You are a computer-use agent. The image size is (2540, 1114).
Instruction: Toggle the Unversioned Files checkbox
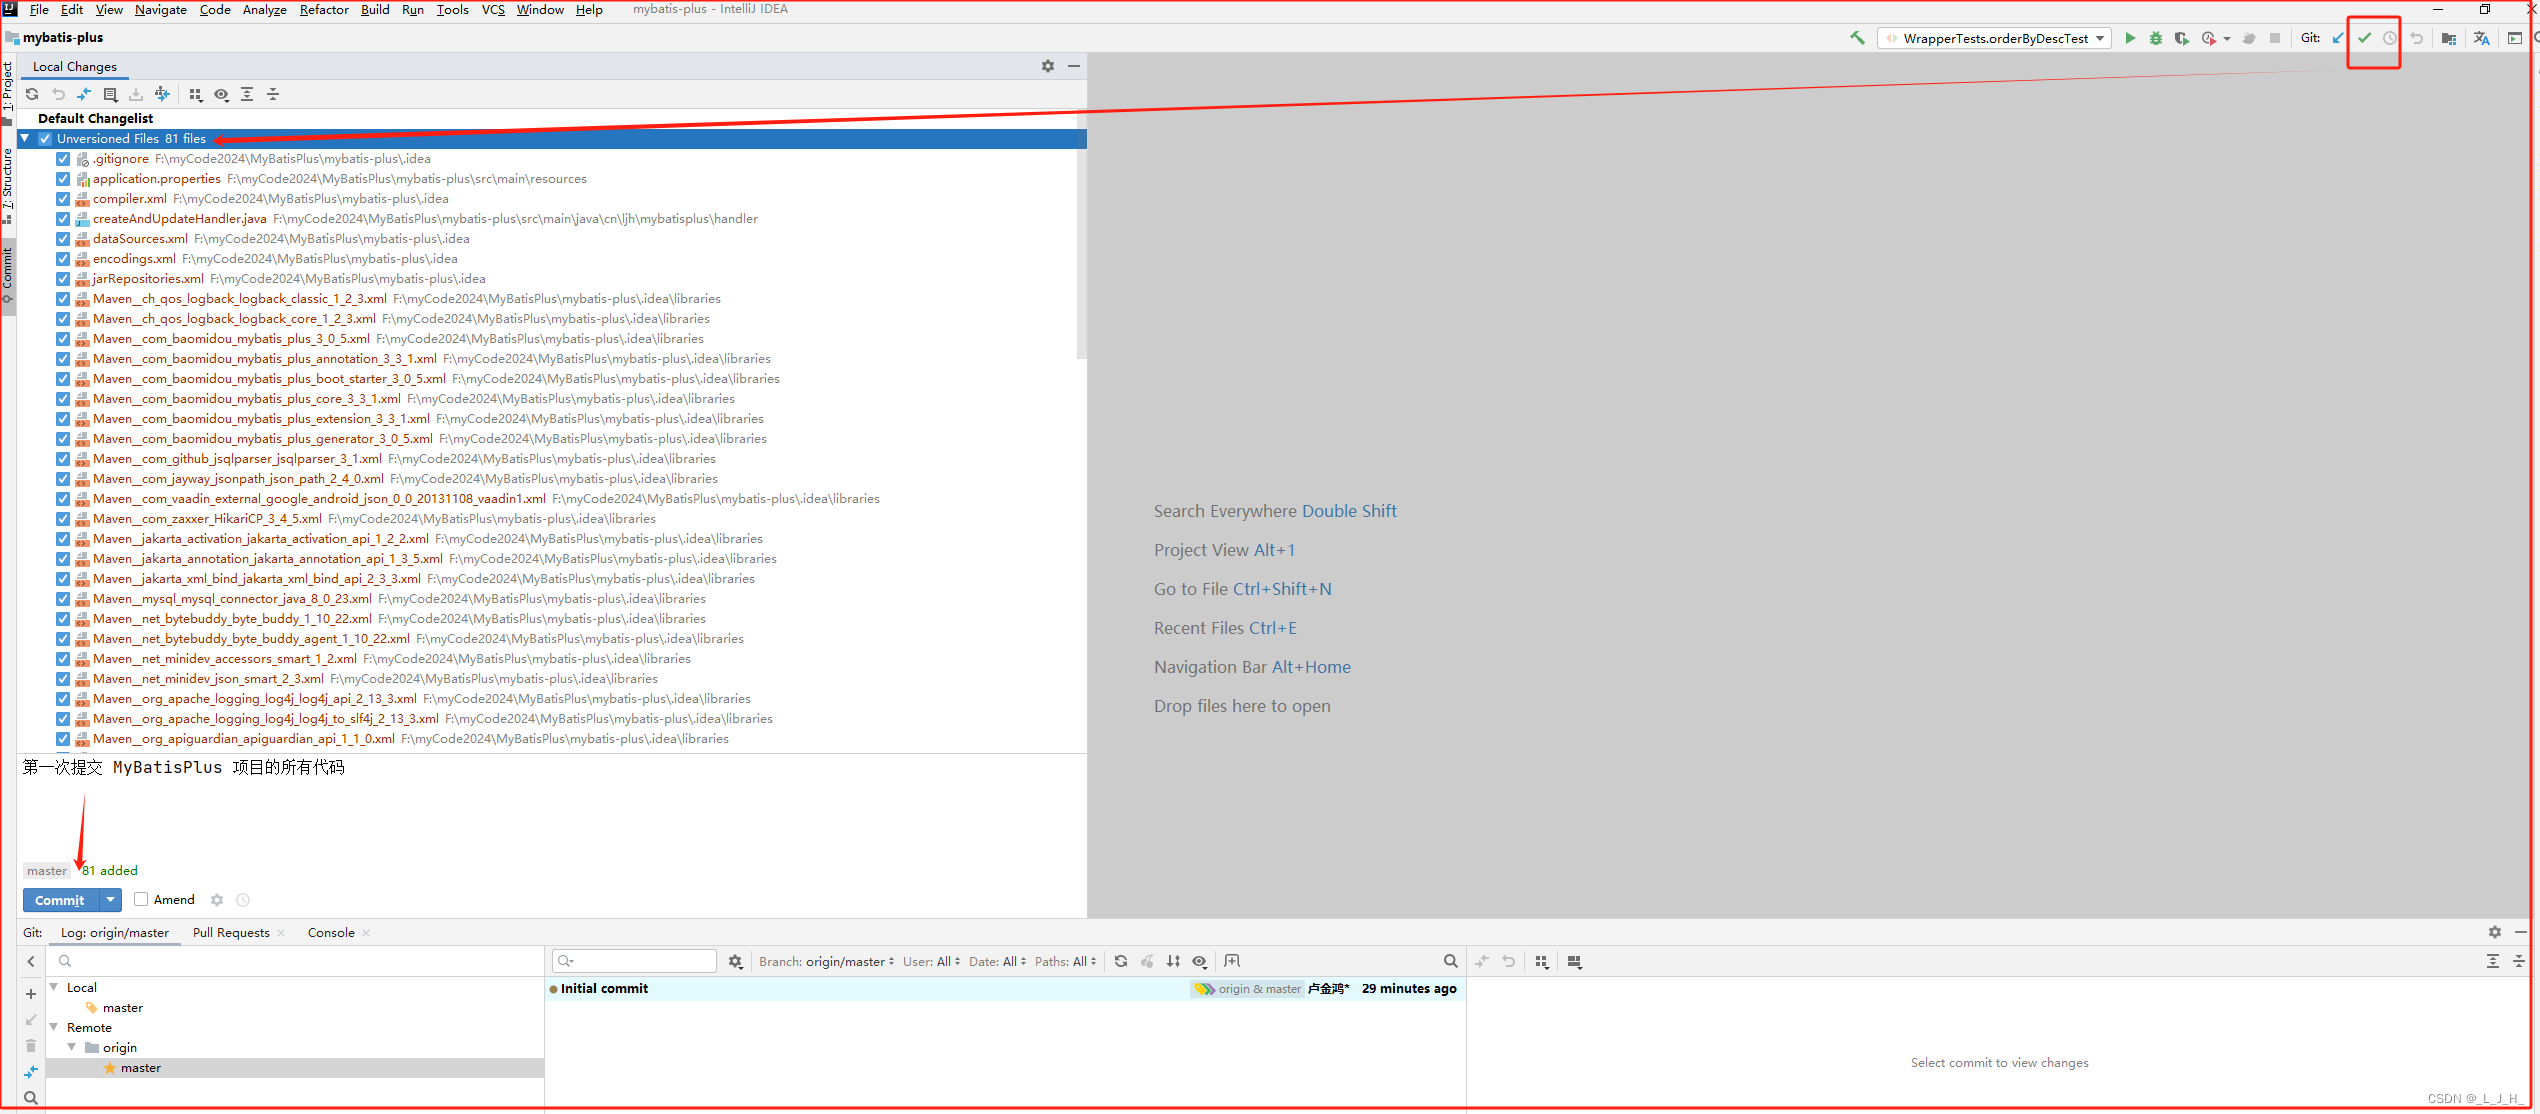point(45,139)
